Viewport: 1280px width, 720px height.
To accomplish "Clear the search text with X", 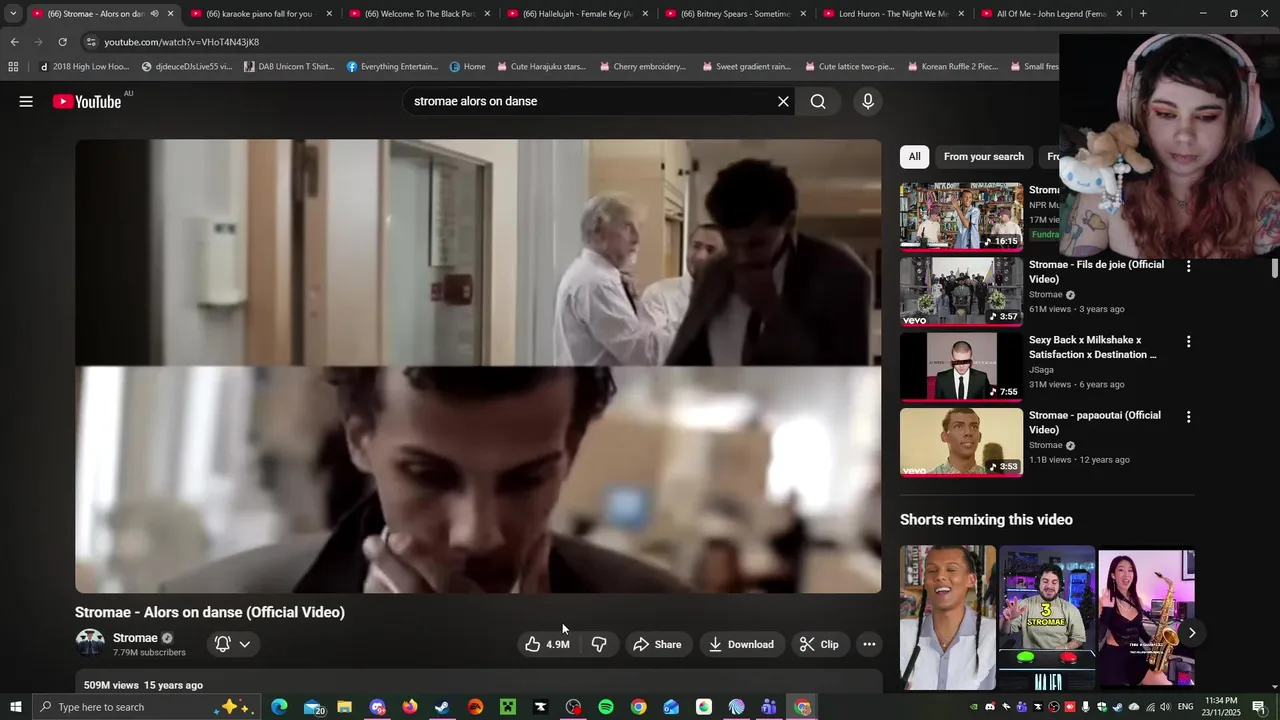I will (783, 101).
